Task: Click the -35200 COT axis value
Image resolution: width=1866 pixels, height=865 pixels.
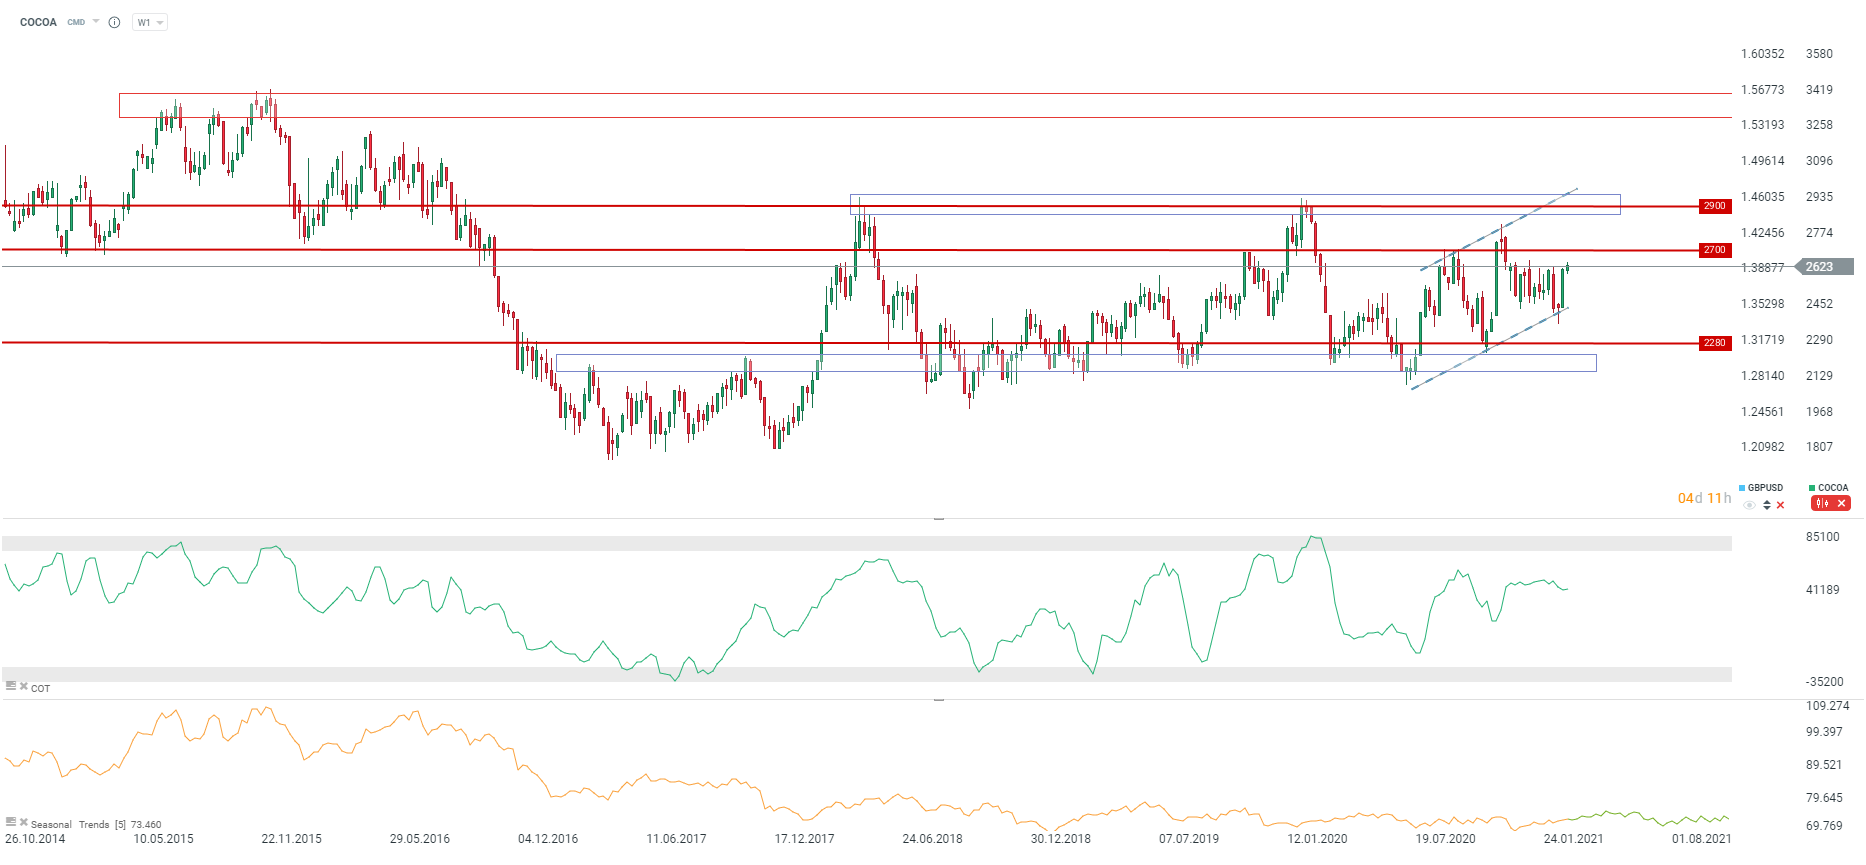Action: (1824, 682)
